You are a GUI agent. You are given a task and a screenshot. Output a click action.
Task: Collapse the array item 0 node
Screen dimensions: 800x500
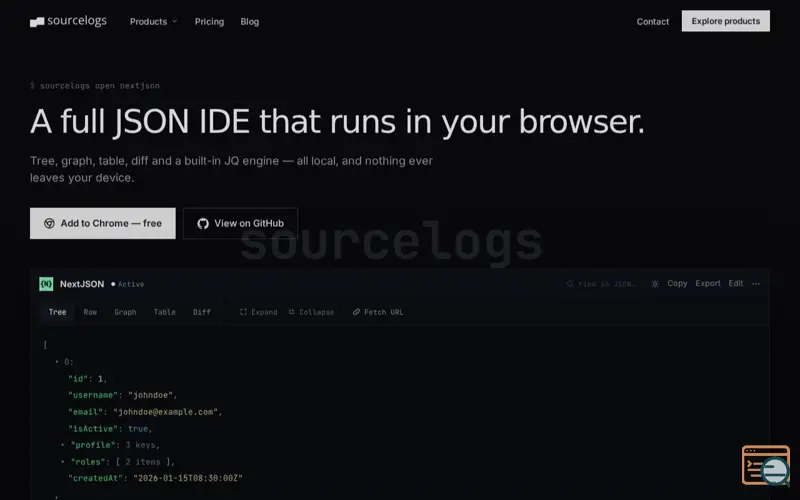point(57,362)
